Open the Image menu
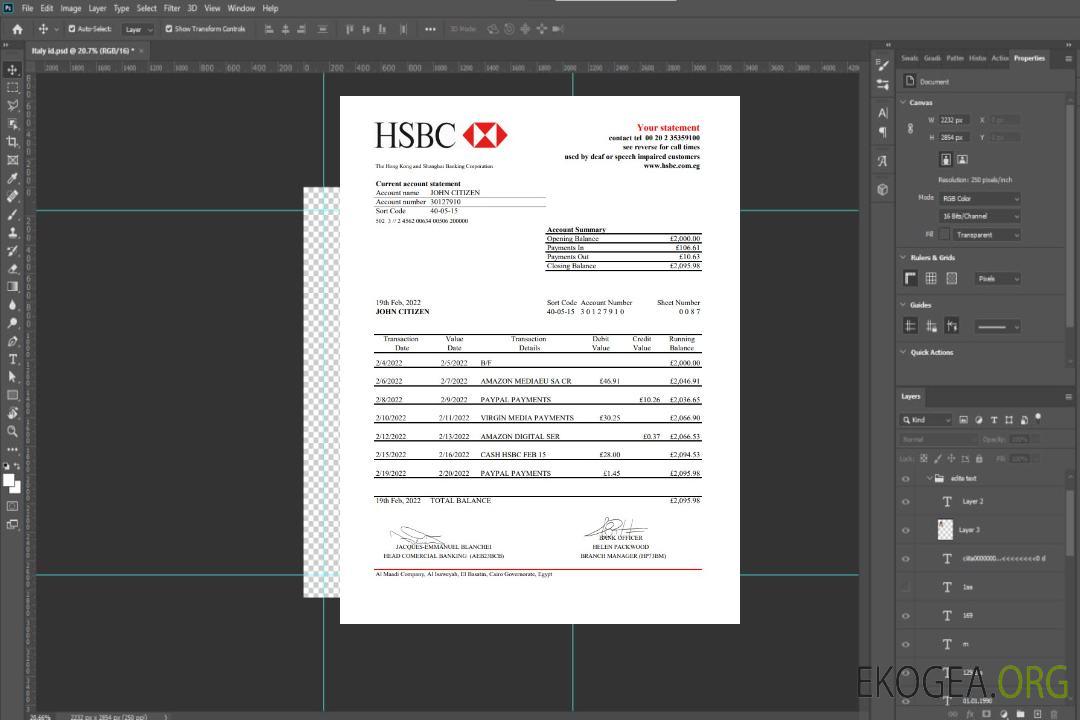Image resolution: width=1080 pixels, height=720 pixels. (70, 8)
